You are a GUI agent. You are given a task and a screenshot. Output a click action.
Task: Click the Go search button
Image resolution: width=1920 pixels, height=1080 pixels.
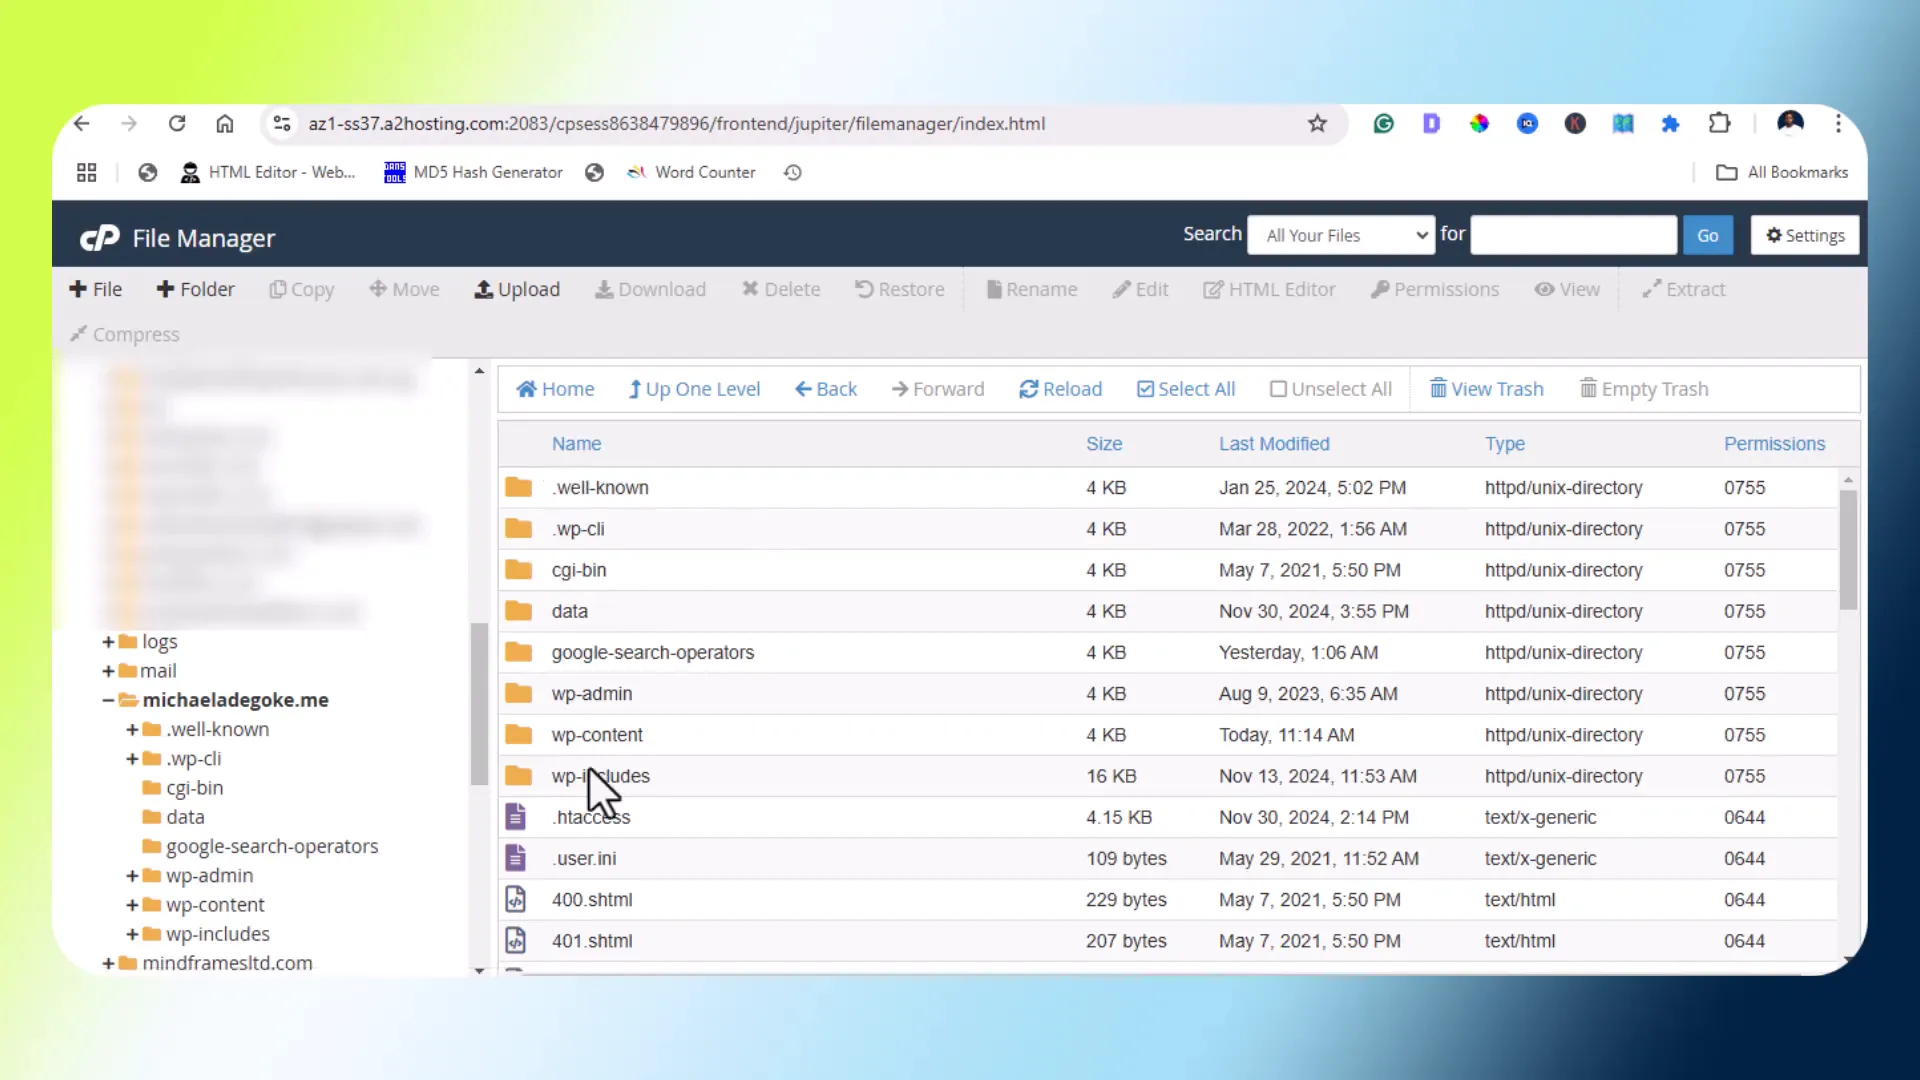[x=1707, y=236]
